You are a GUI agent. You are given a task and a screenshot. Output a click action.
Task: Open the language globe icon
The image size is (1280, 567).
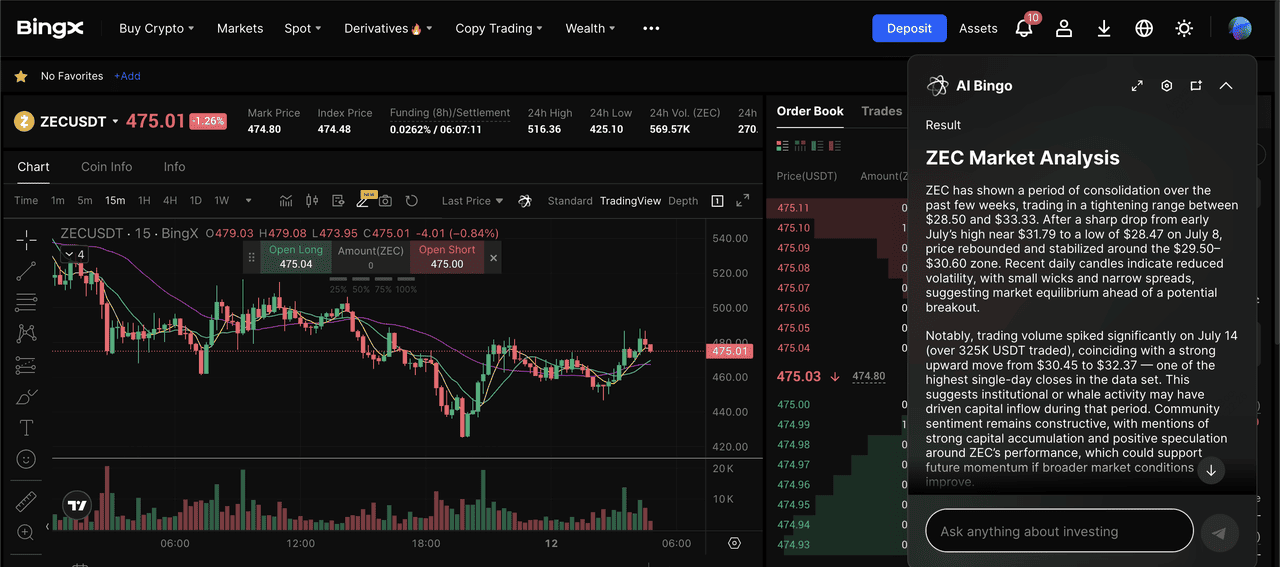[1144, 29]
